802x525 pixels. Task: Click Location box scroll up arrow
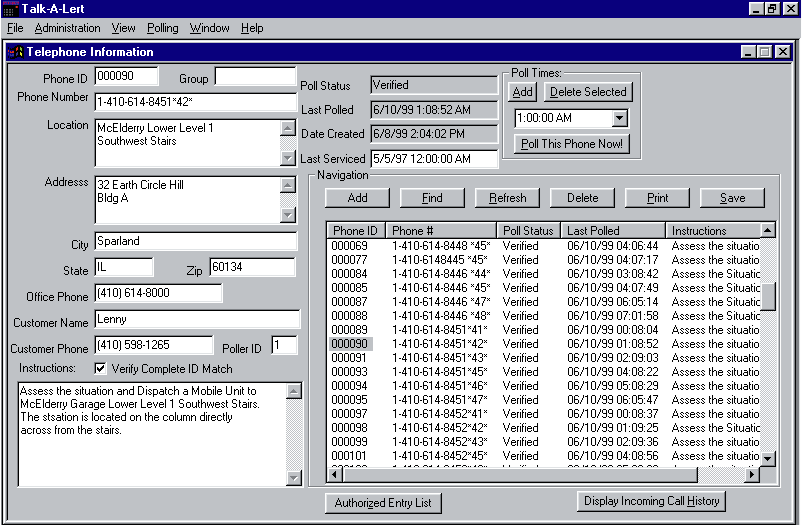click(x=288, y=128)
